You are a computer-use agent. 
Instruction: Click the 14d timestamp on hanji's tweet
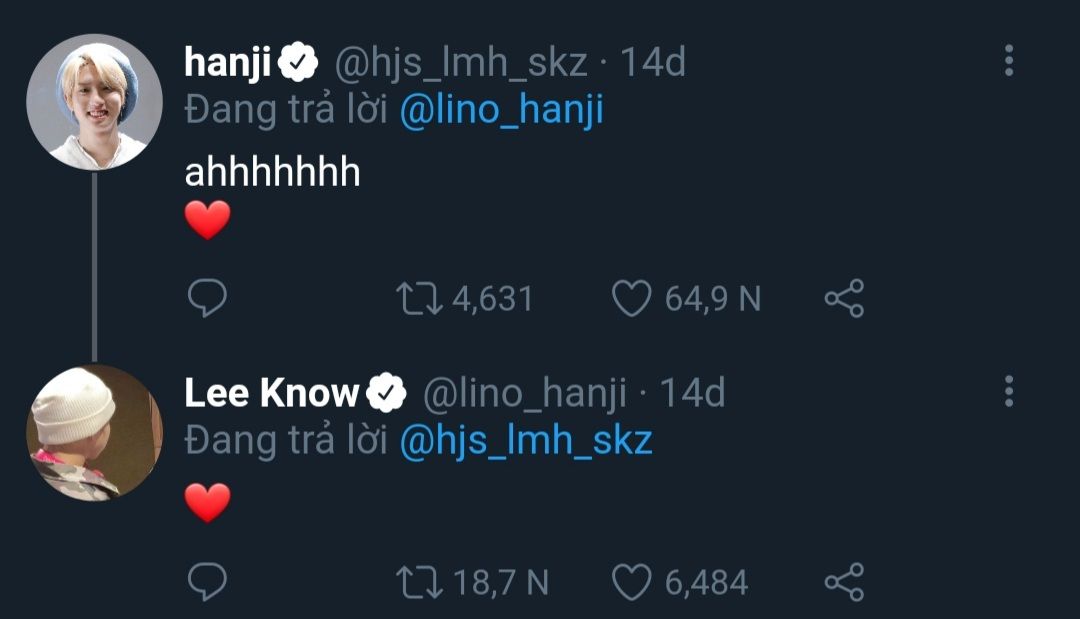[653, 63]
